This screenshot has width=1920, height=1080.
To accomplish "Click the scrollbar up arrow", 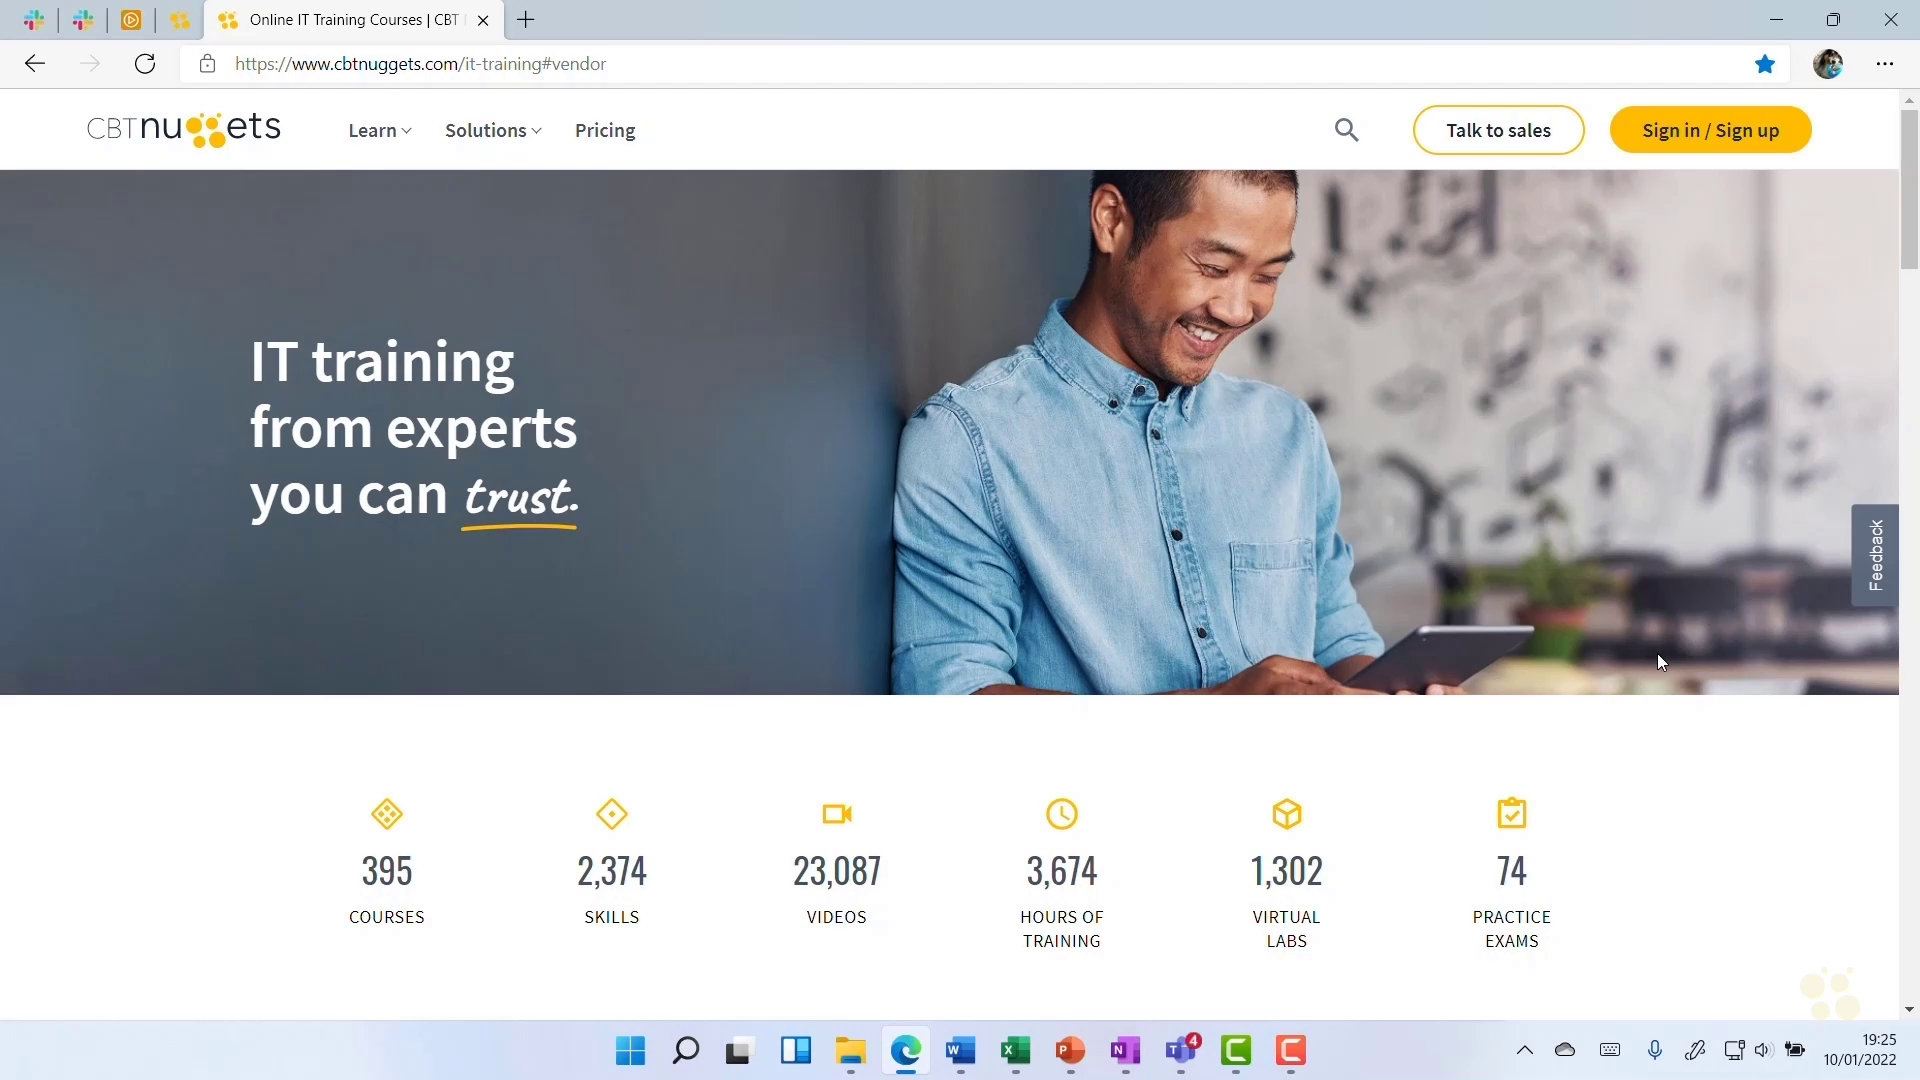I will (x=1909, y=100).
